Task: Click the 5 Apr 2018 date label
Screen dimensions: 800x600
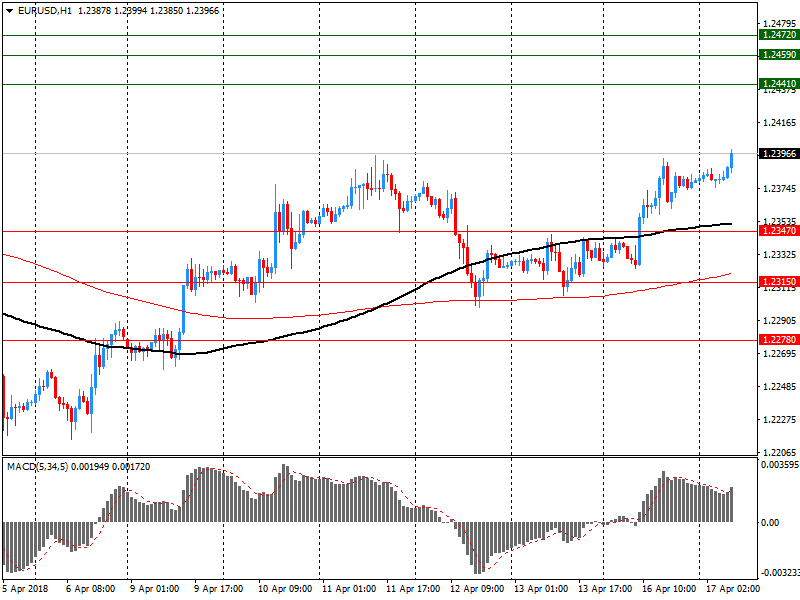Action: click(x=26, y=589)
